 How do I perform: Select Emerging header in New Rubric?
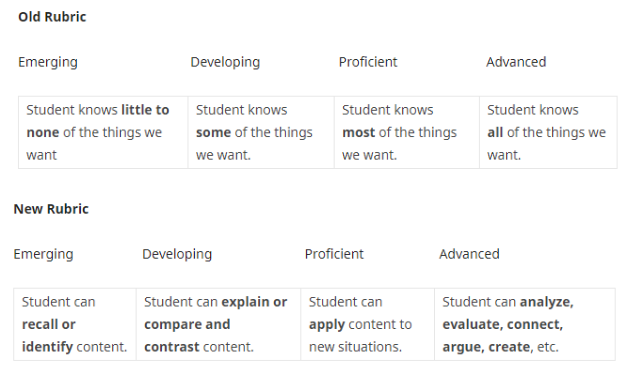tap(43, 254)
